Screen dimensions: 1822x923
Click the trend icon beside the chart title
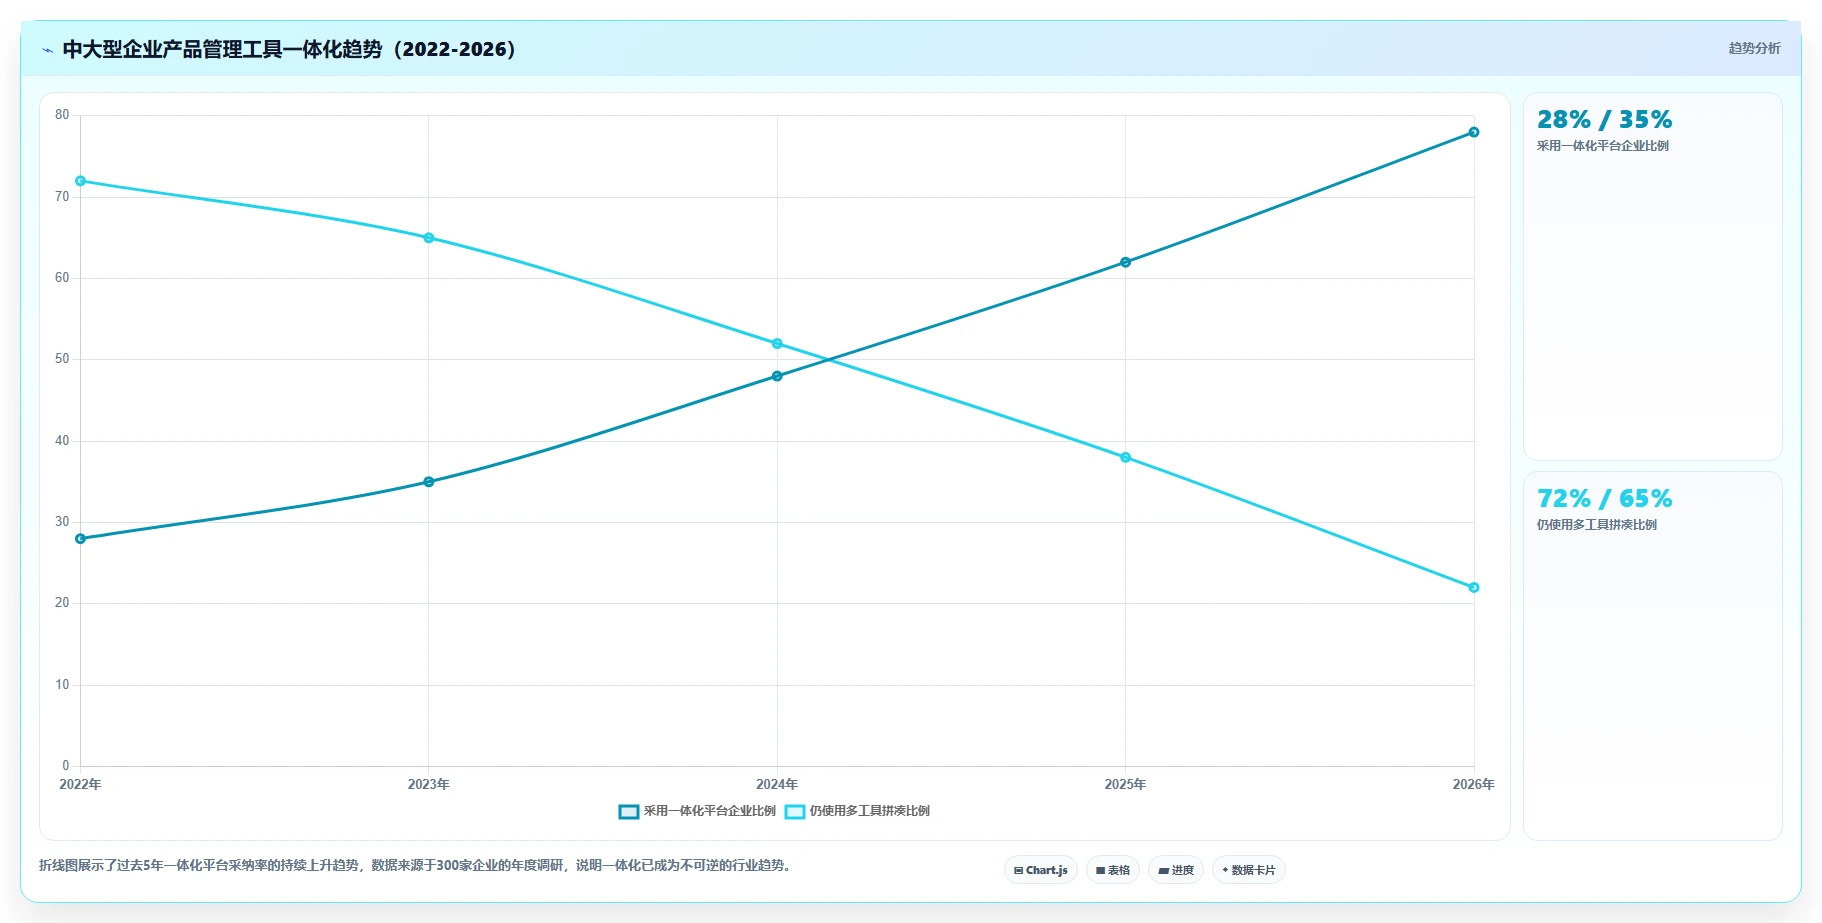tap(47, 50)
